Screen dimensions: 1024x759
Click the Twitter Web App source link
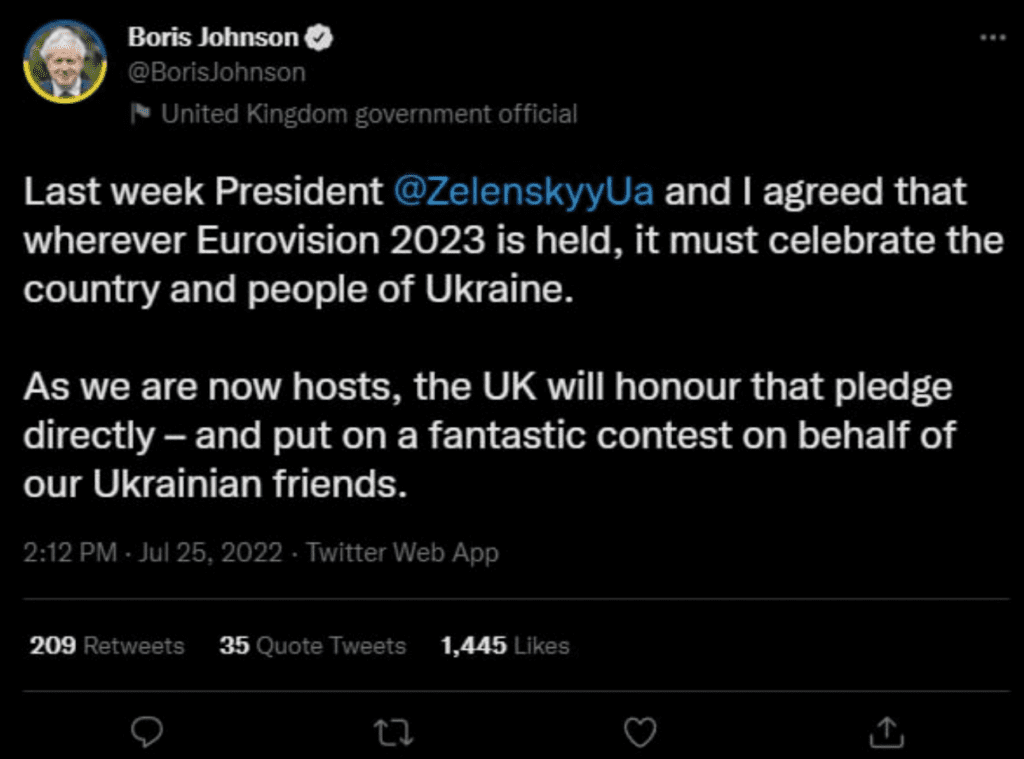pyautogui.click(x=402, y=552)
